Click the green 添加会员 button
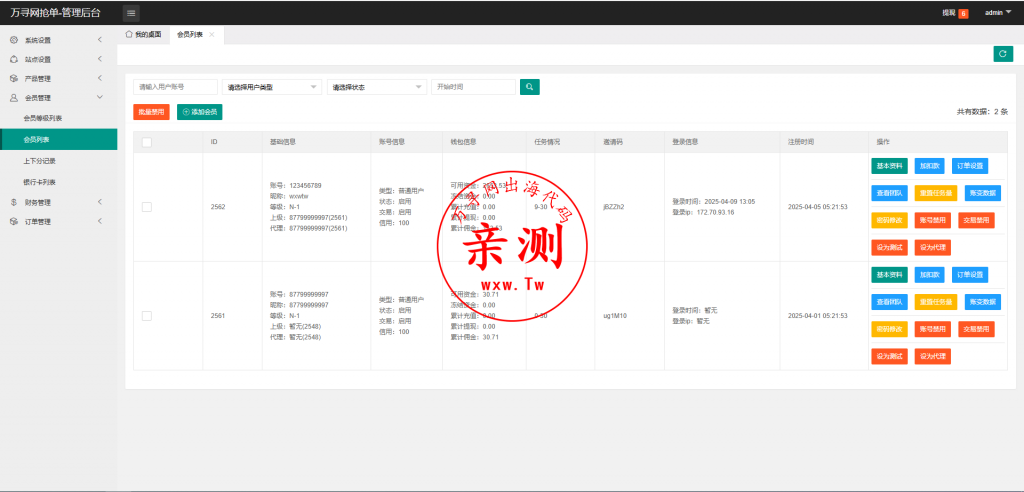 point(200,112)
